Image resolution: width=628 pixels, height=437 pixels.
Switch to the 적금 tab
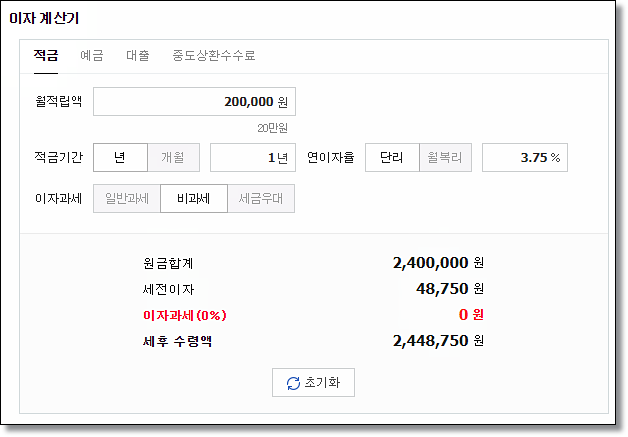click(46, 55)
